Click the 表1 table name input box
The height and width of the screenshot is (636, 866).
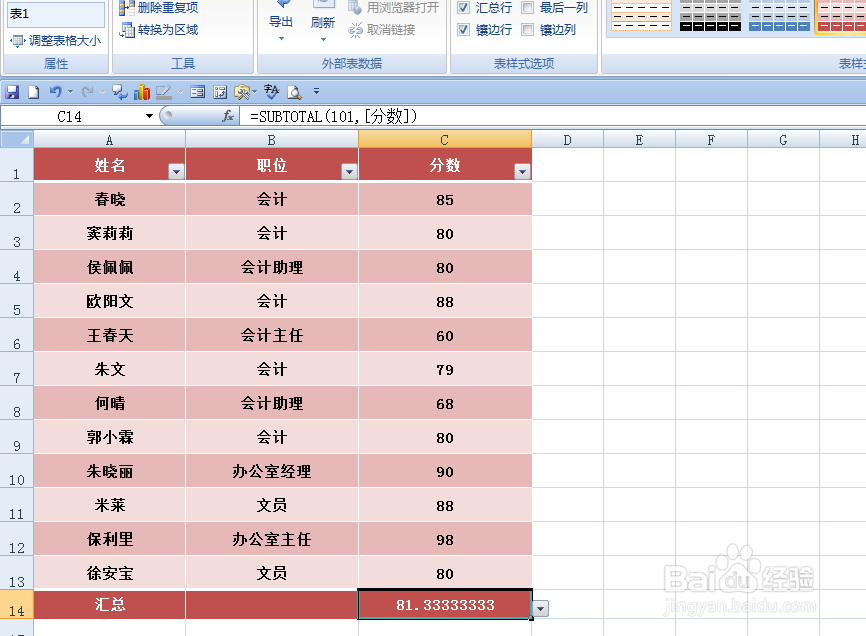(x=55, y=13)
